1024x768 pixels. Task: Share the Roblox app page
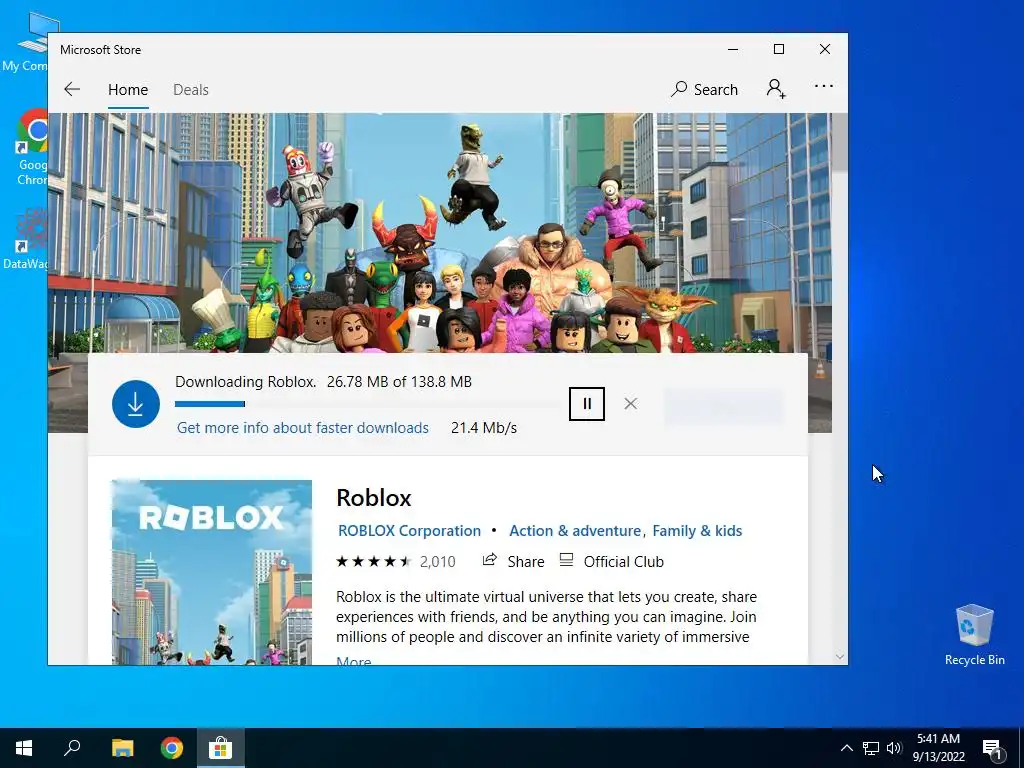[513, 562]
